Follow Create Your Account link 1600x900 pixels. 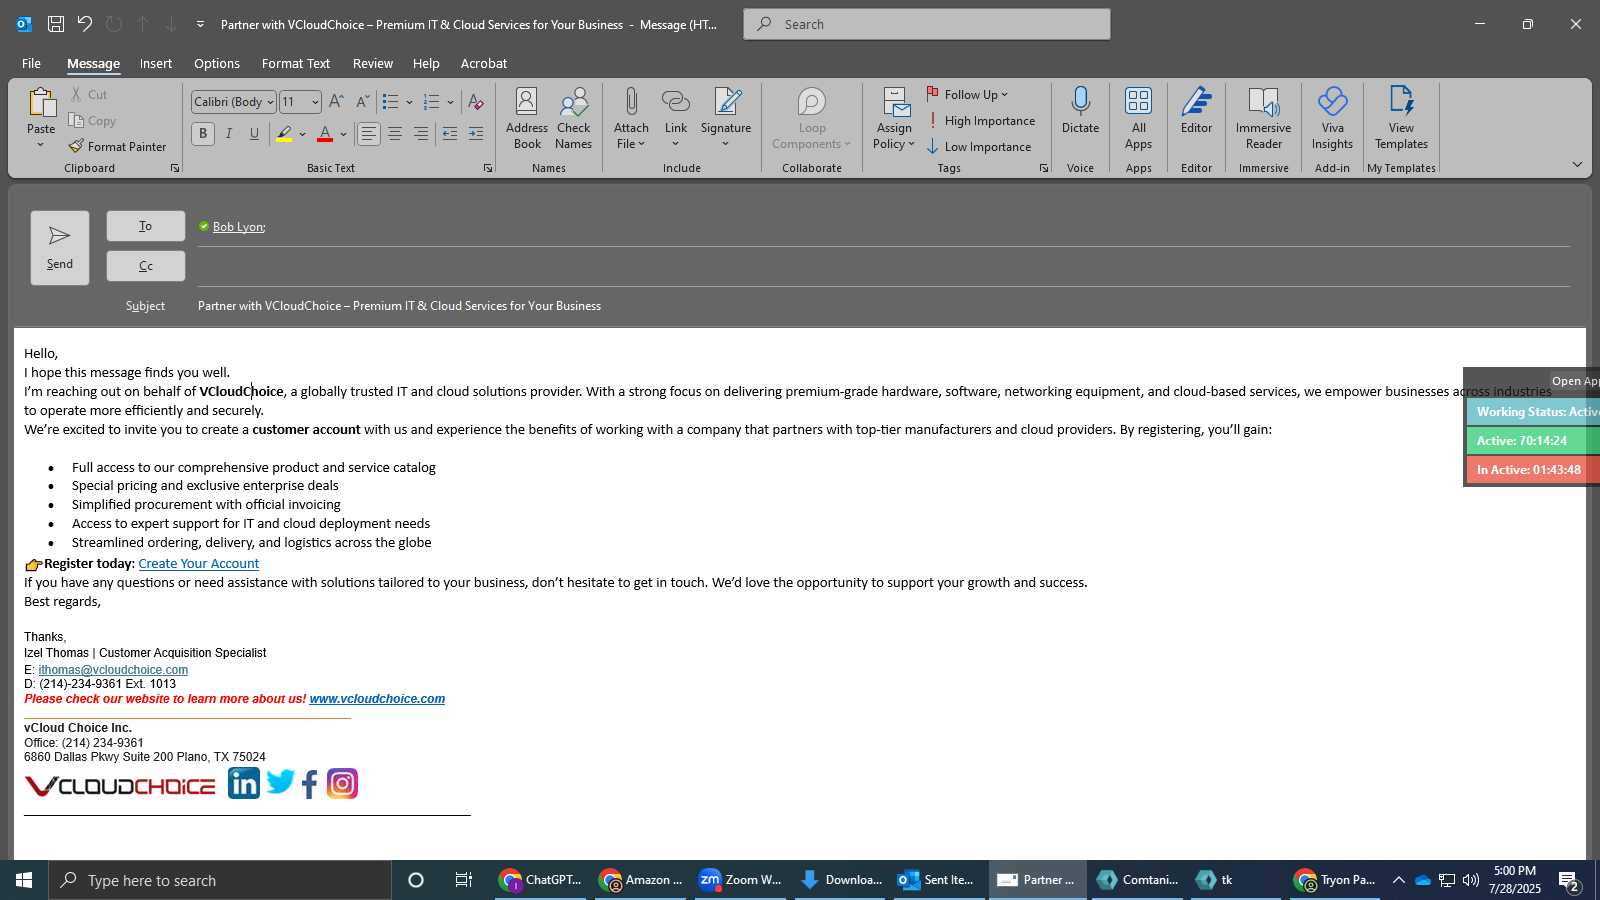(199, 564)
